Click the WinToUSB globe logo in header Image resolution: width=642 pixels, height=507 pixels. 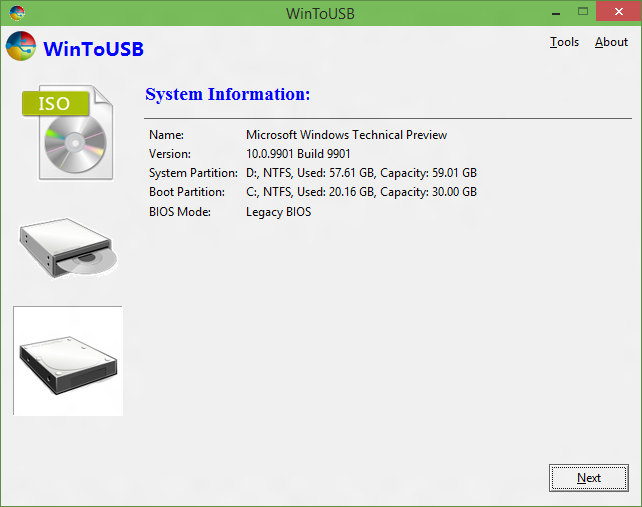[20, 46]
